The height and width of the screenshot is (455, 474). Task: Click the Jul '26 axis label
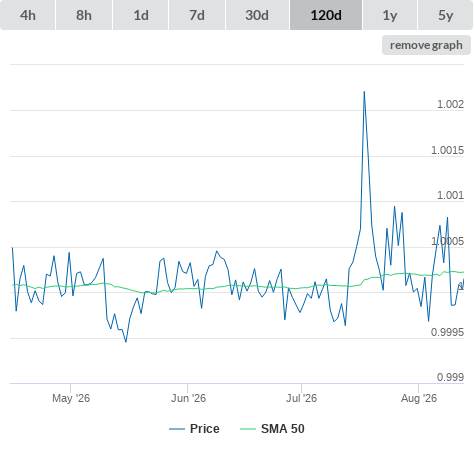click(301, 398)
